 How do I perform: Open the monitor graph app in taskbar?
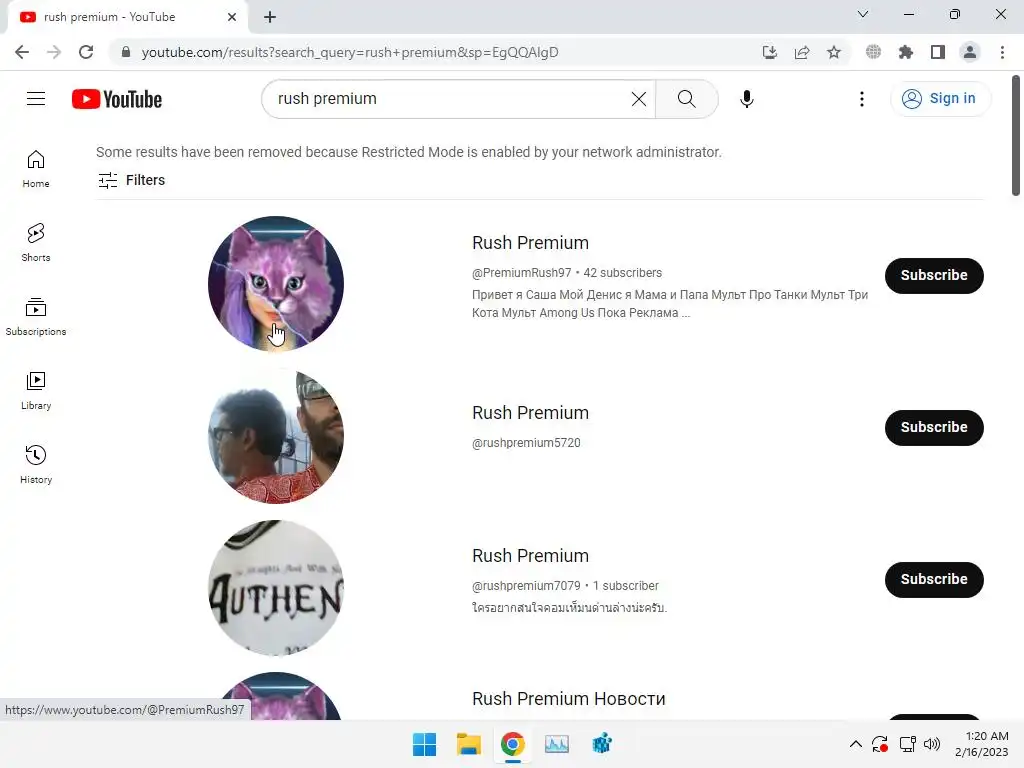point(557,744)
